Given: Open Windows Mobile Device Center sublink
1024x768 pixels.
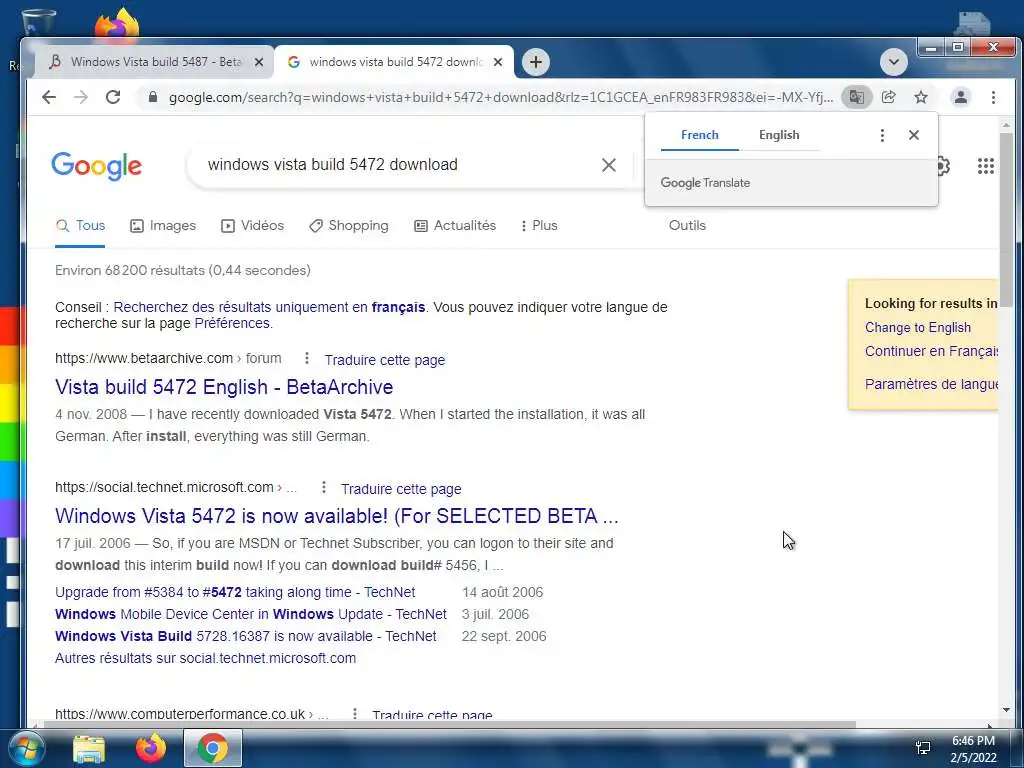Looking at the screenshot, I should [x=251, y=615].
